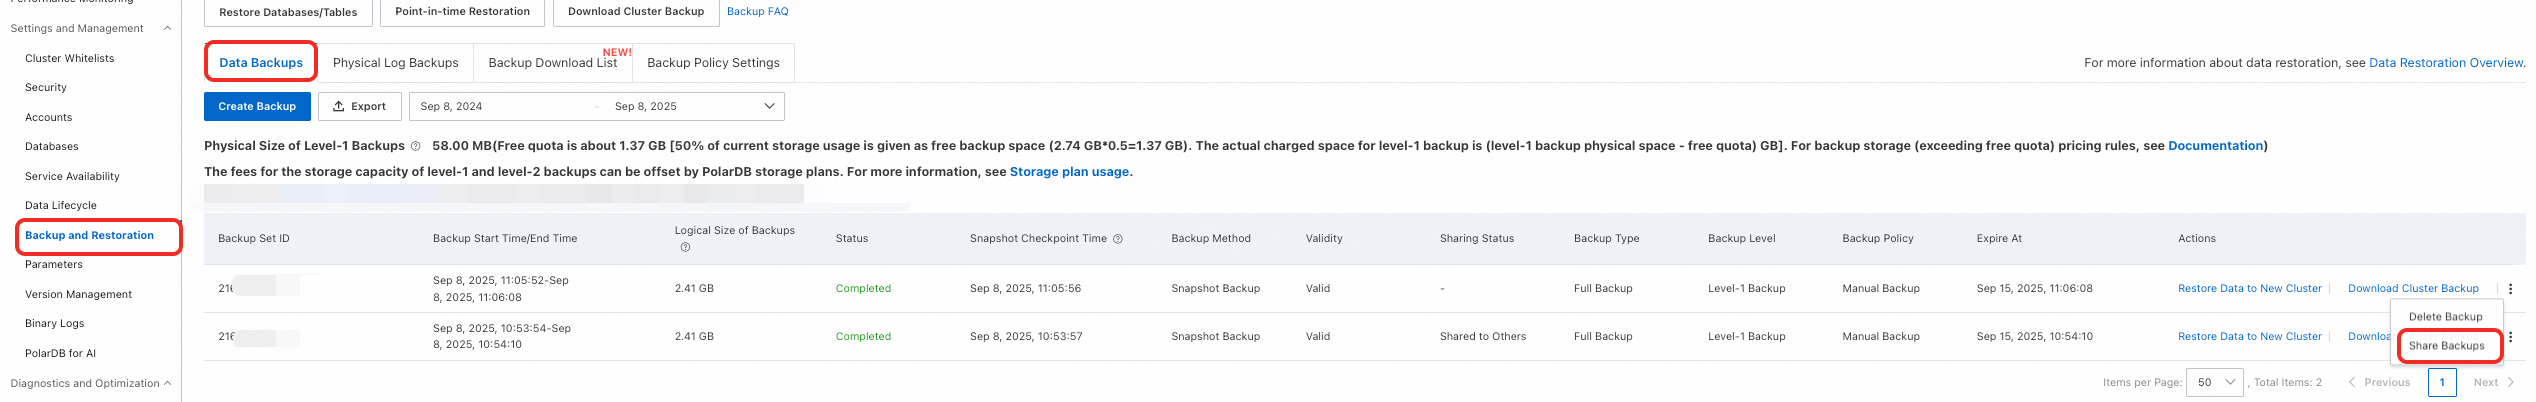Click help icon under Logical Size of Backups

point(685,247)
